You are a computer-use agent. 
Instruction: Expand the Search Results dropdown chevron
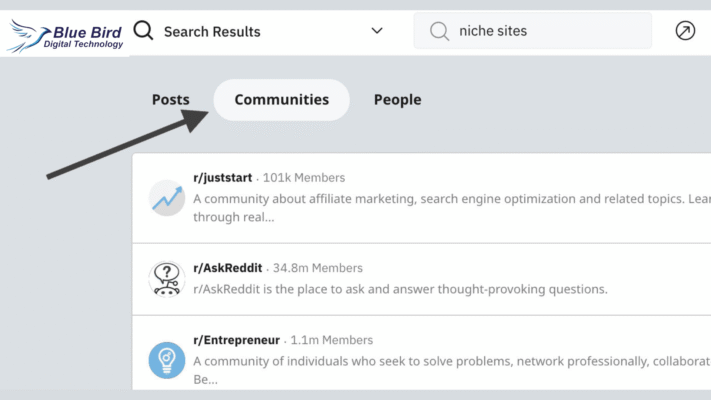[377, 31]
